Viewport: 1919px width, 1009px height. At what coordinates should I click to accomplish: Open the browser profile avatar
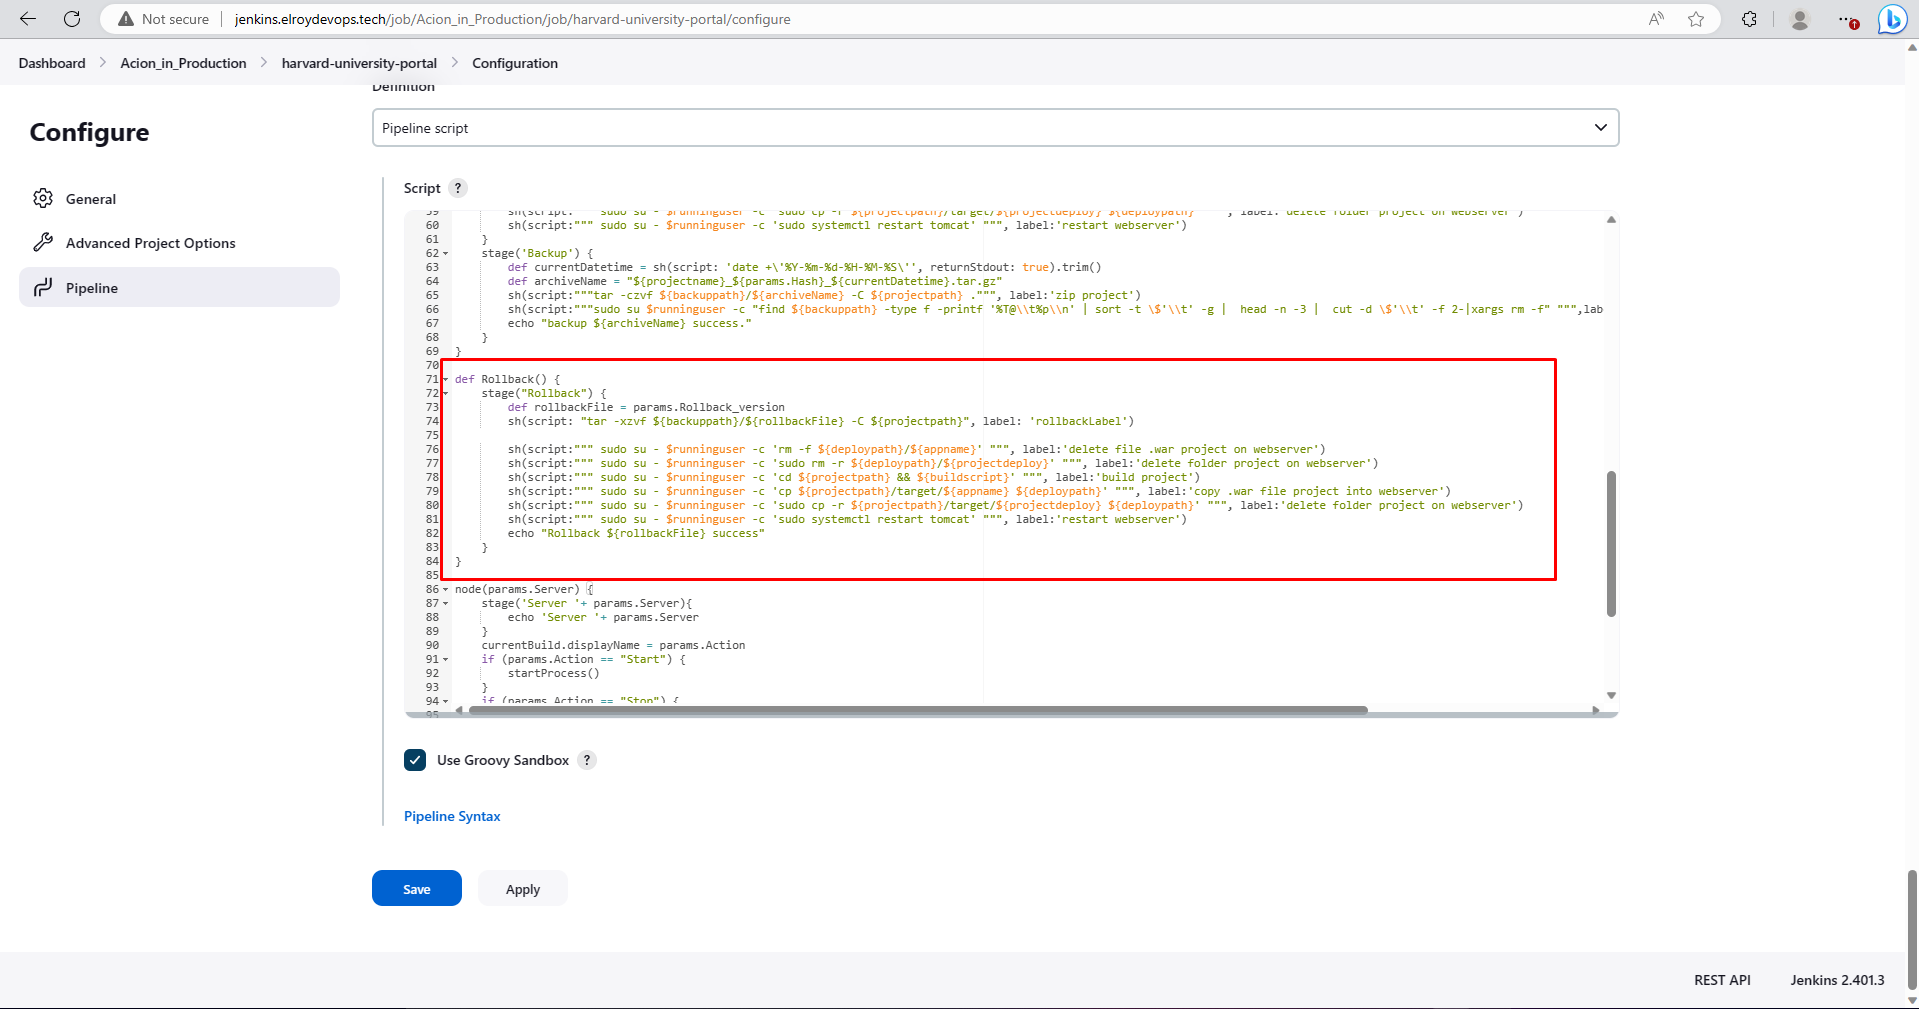pyautogui.click(x=1800, y=19)
